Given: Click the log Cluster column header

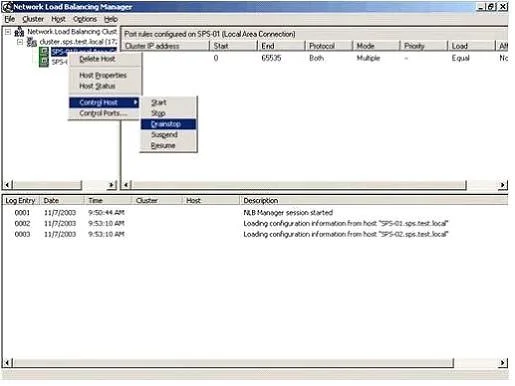Looking at the screenshot, I should [157, 200].
